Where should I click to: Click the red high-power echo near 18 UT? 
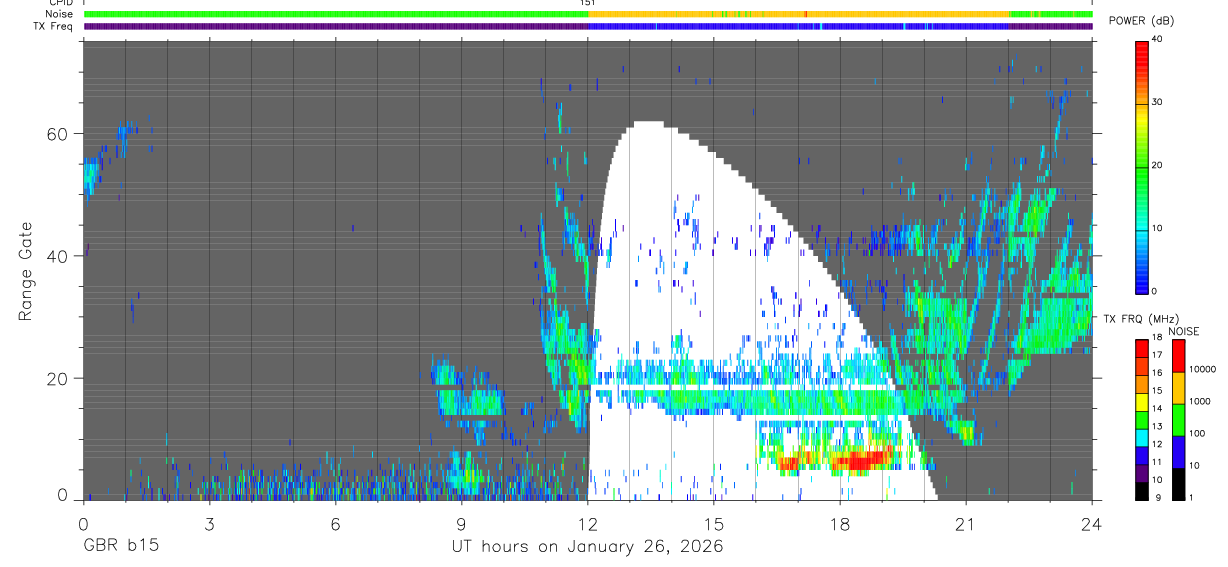pyautogui.click(x=862, y=461)
